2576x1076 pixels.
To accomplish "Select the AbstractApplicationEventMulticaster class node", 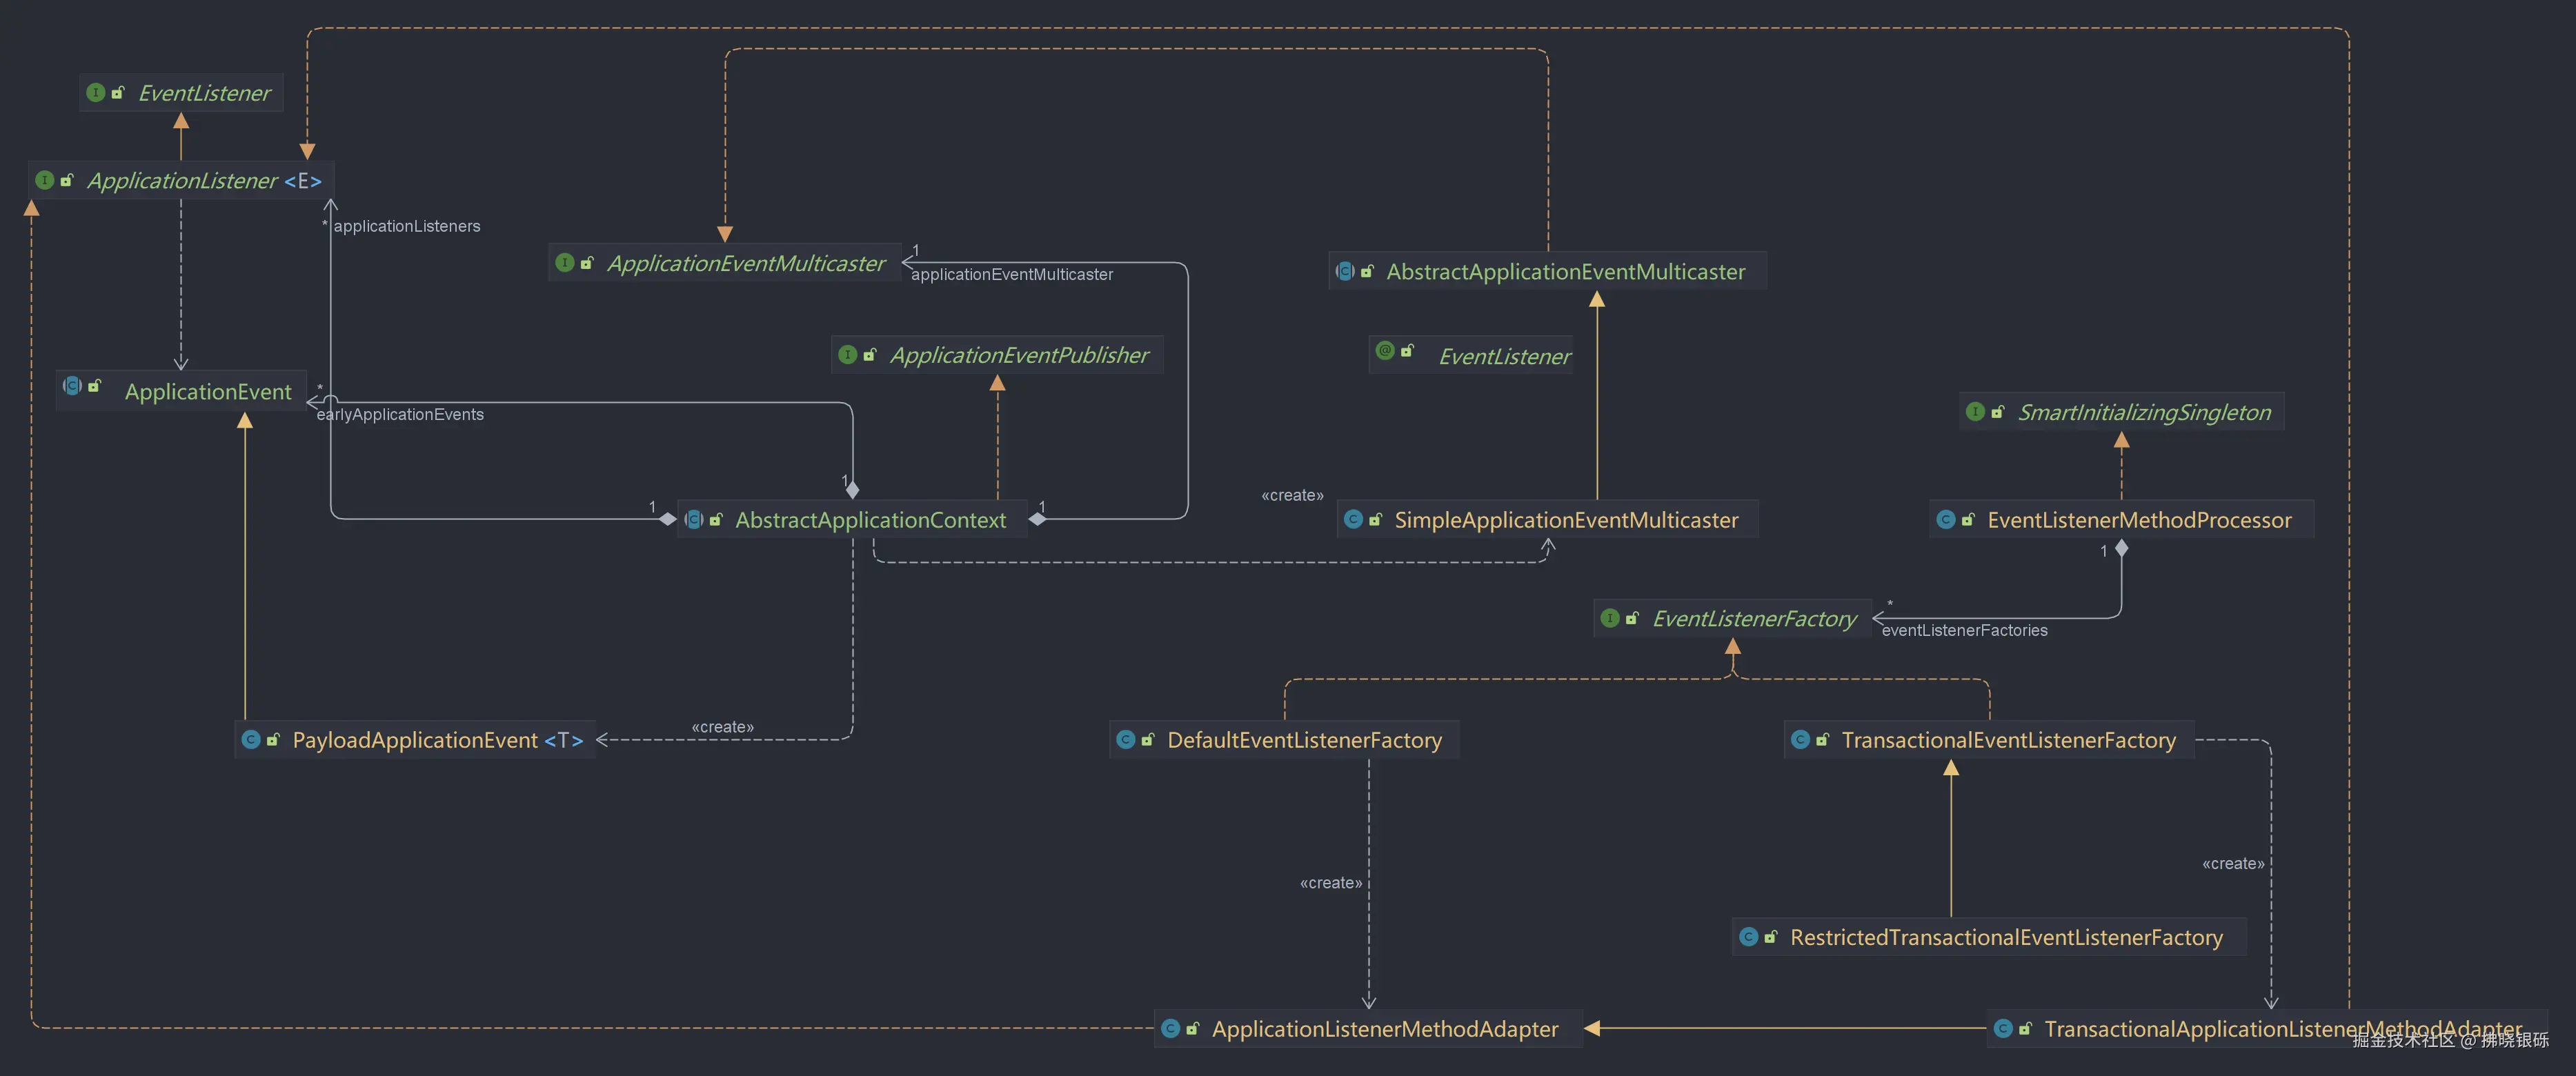I will pyautogui.click(x=1565, y=272).
